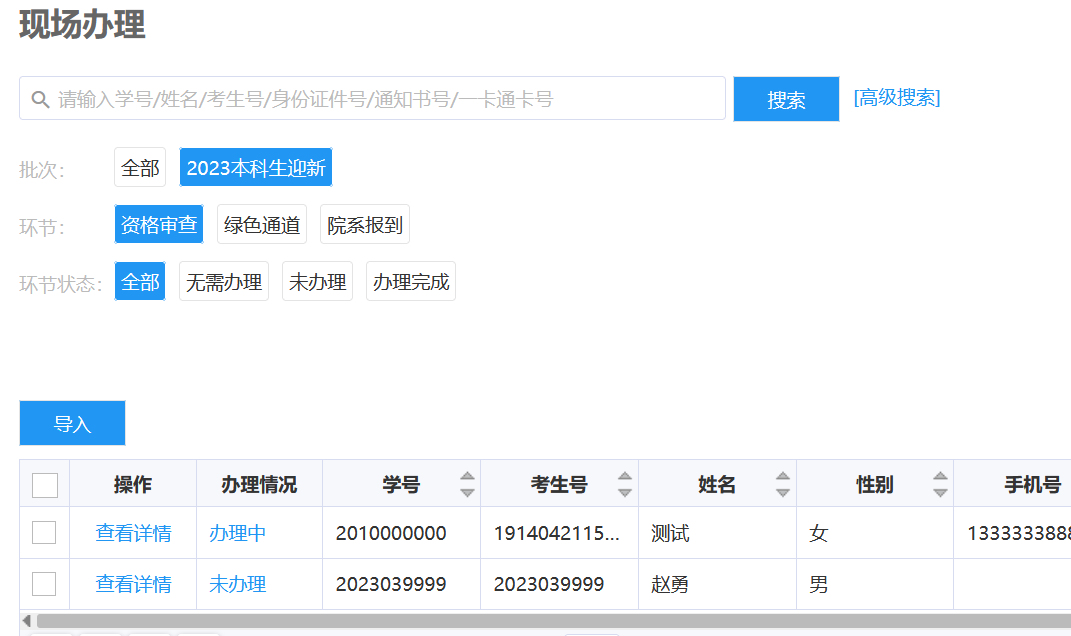Image resolution: width=1071 pixels, height=636 pixels.
Task: Click the 性别 column header
Action: 874,485
